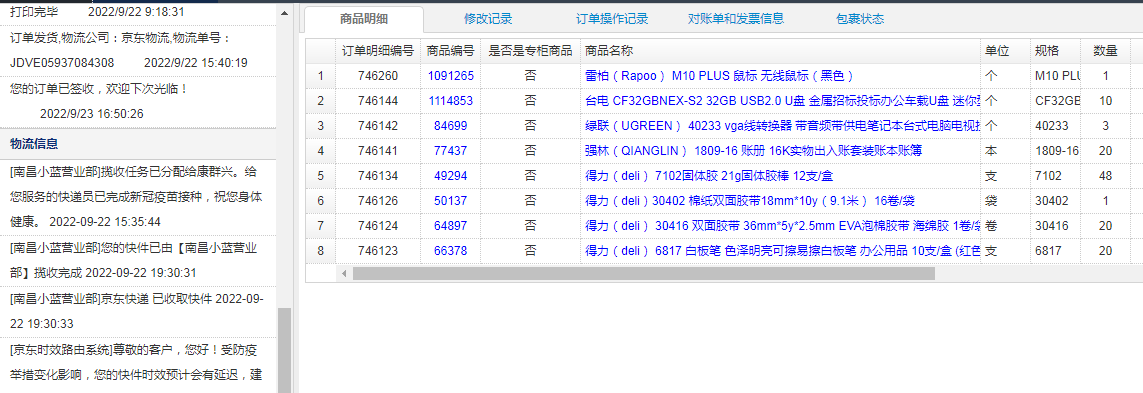The width and height of the screenshot is (1143, 393).
Task: Open the 包裹状态 tab
Action: click(860, 20)
